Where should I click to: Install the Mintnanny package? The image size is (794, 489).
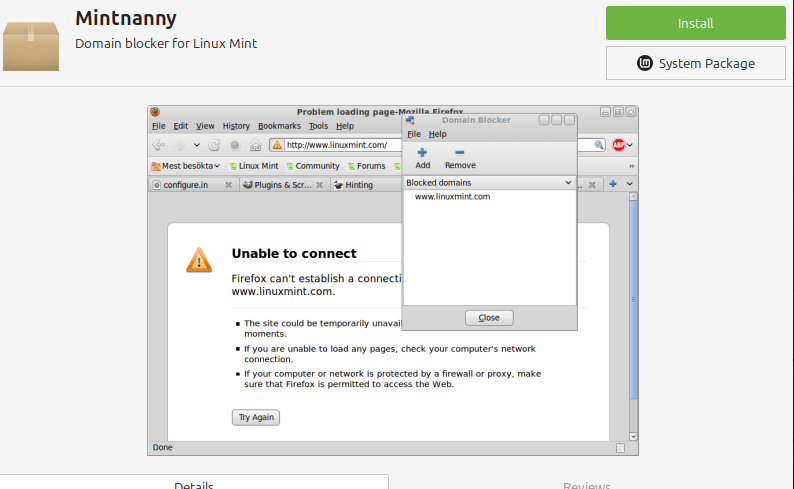click(x=695, y=23)
